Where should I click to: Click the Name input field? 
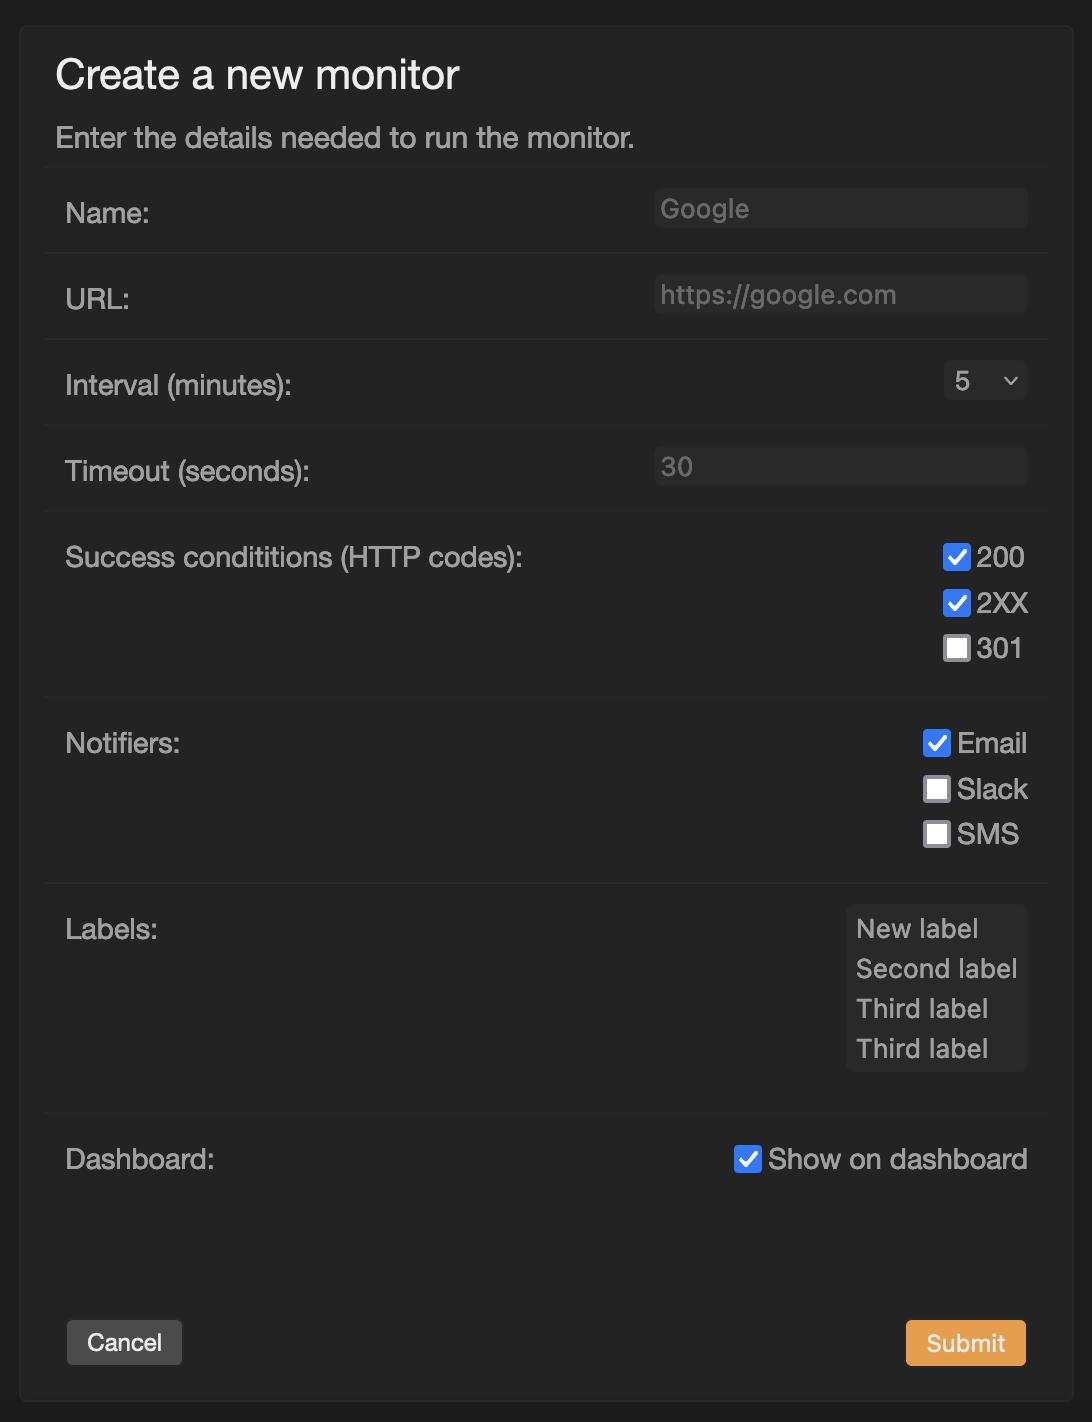coord(840,208)
